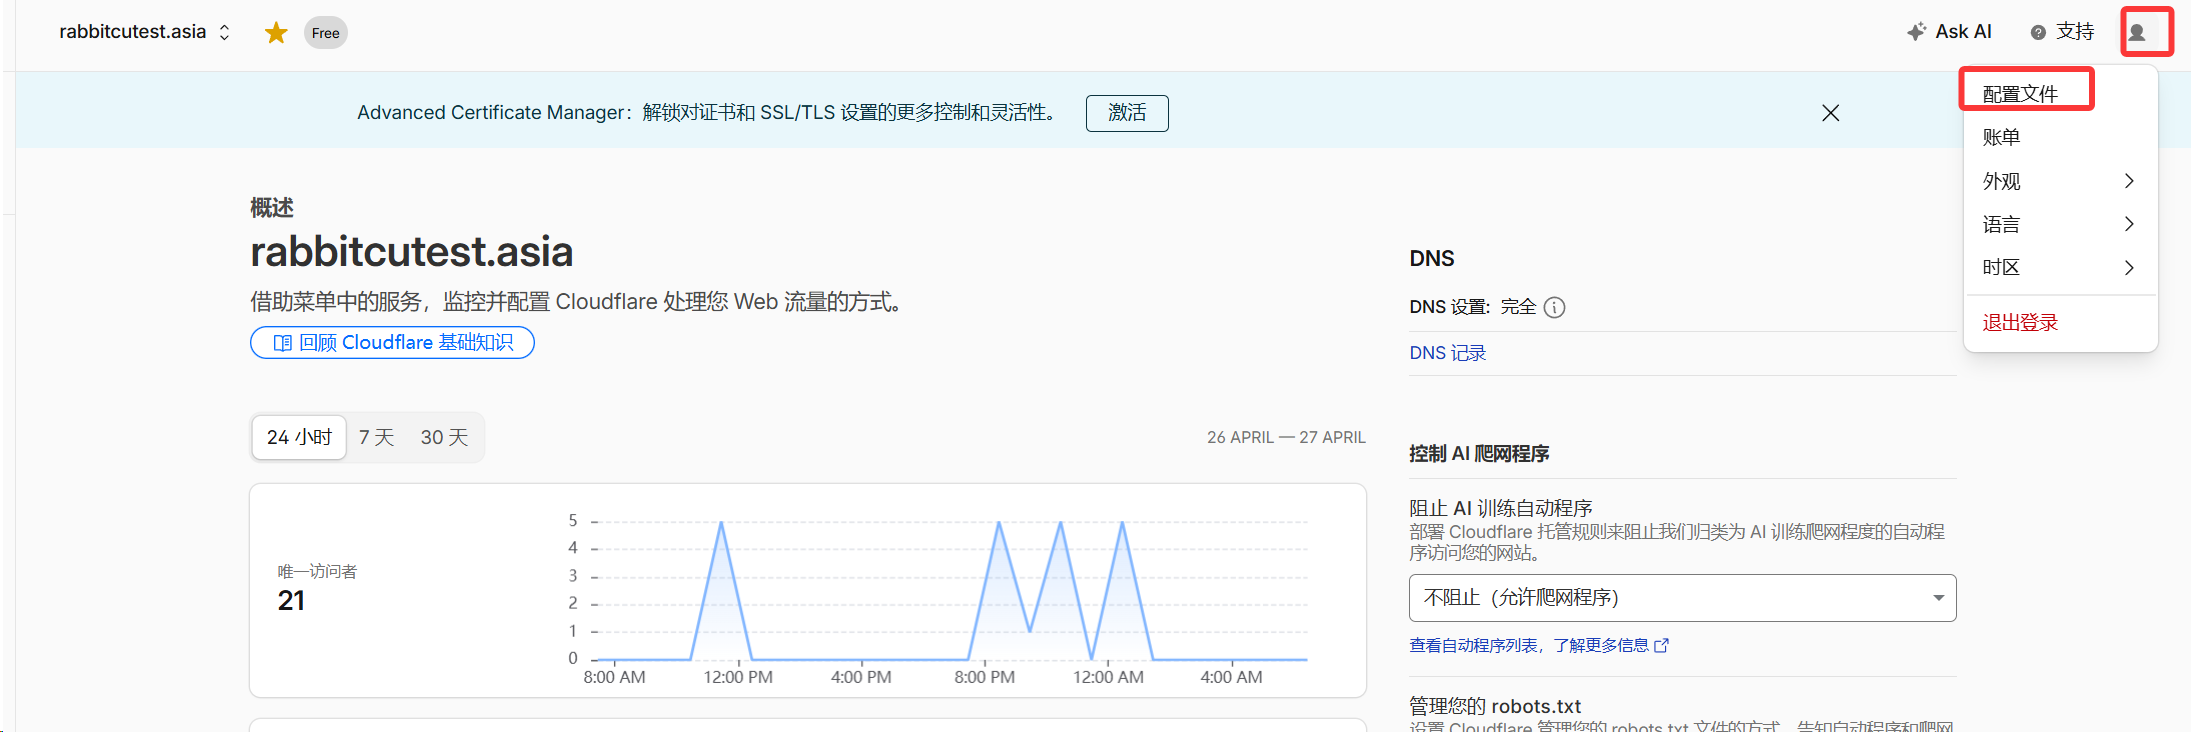Click the DNS 设置 info icon
The height and width of the screenshot is (732, 2206).
tap(1554, 307)
